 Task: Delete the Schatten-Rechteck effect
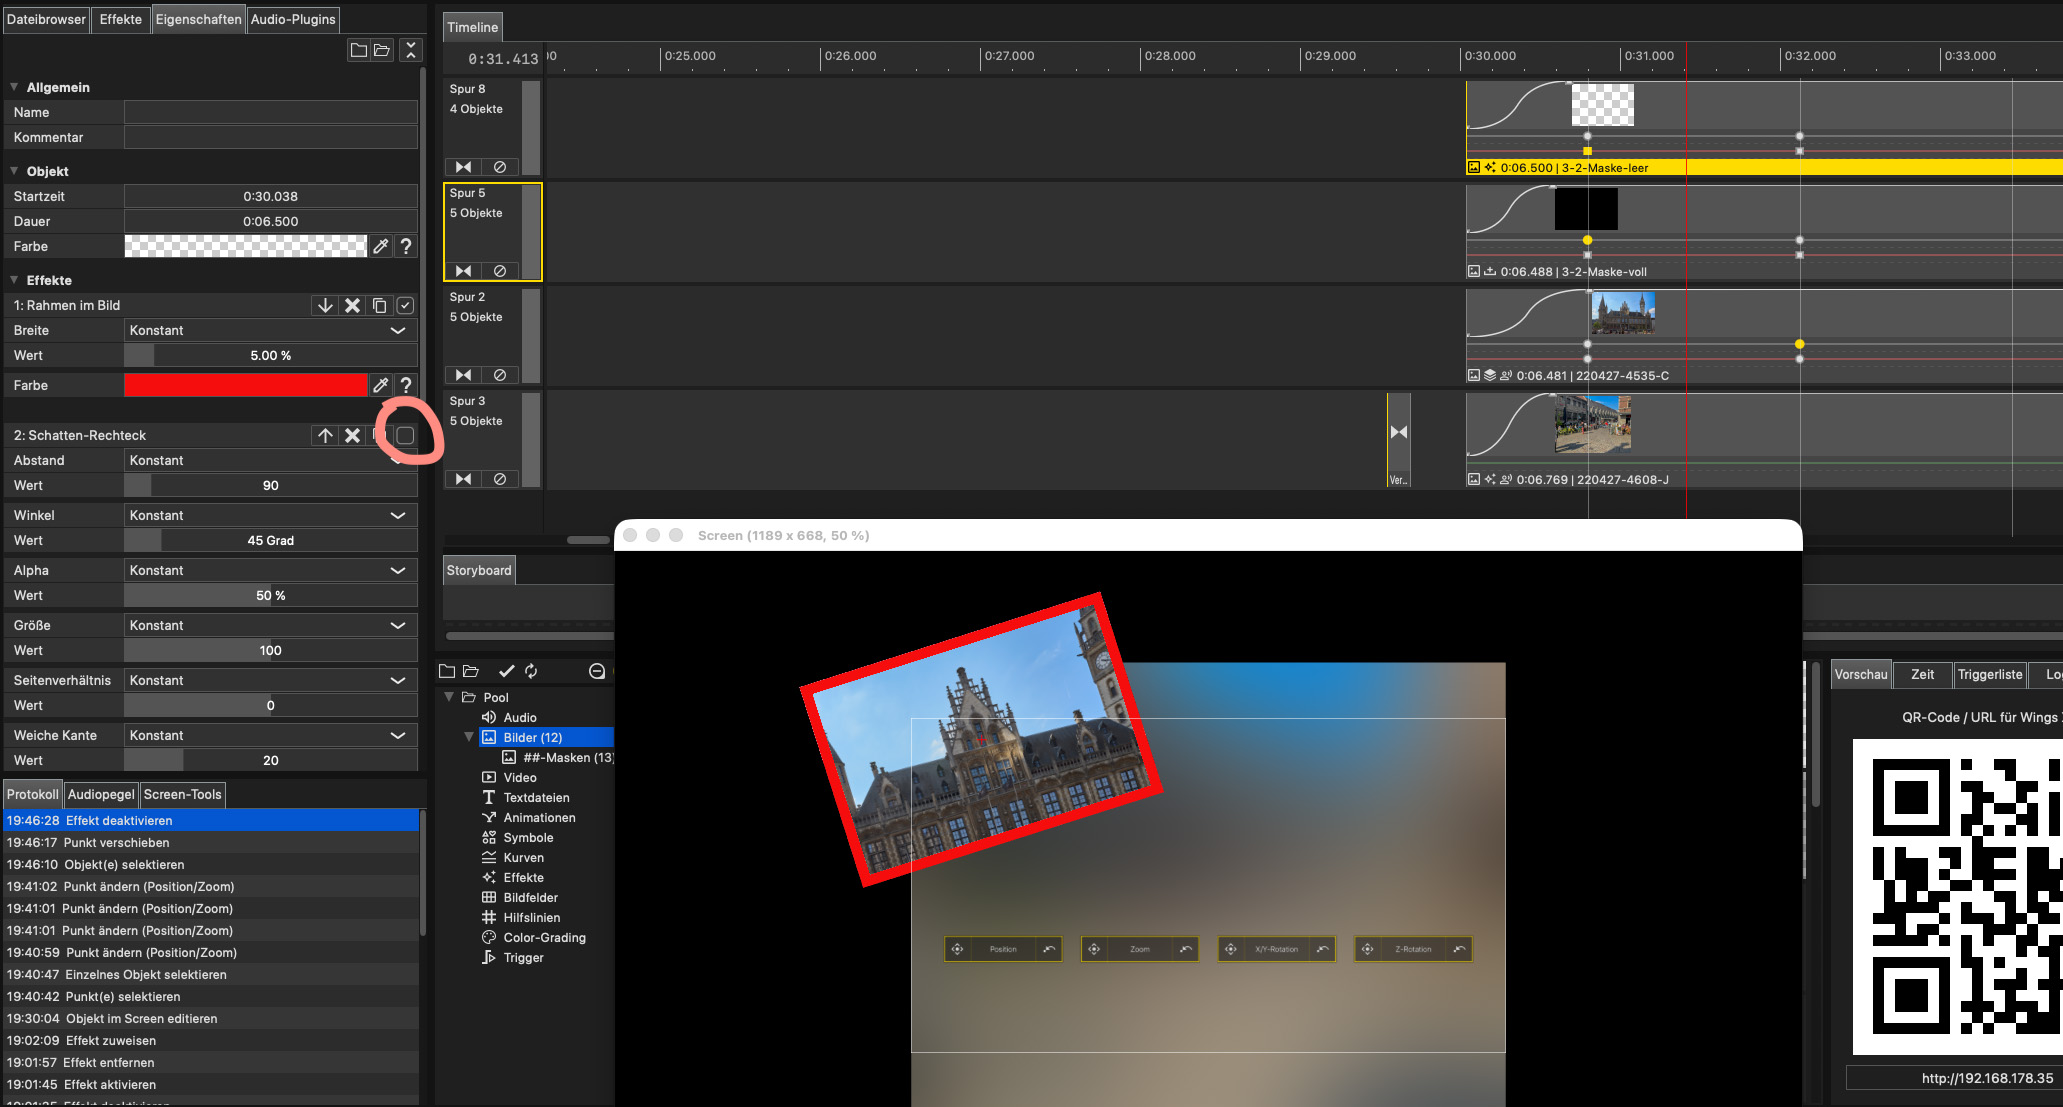point(352,436)
